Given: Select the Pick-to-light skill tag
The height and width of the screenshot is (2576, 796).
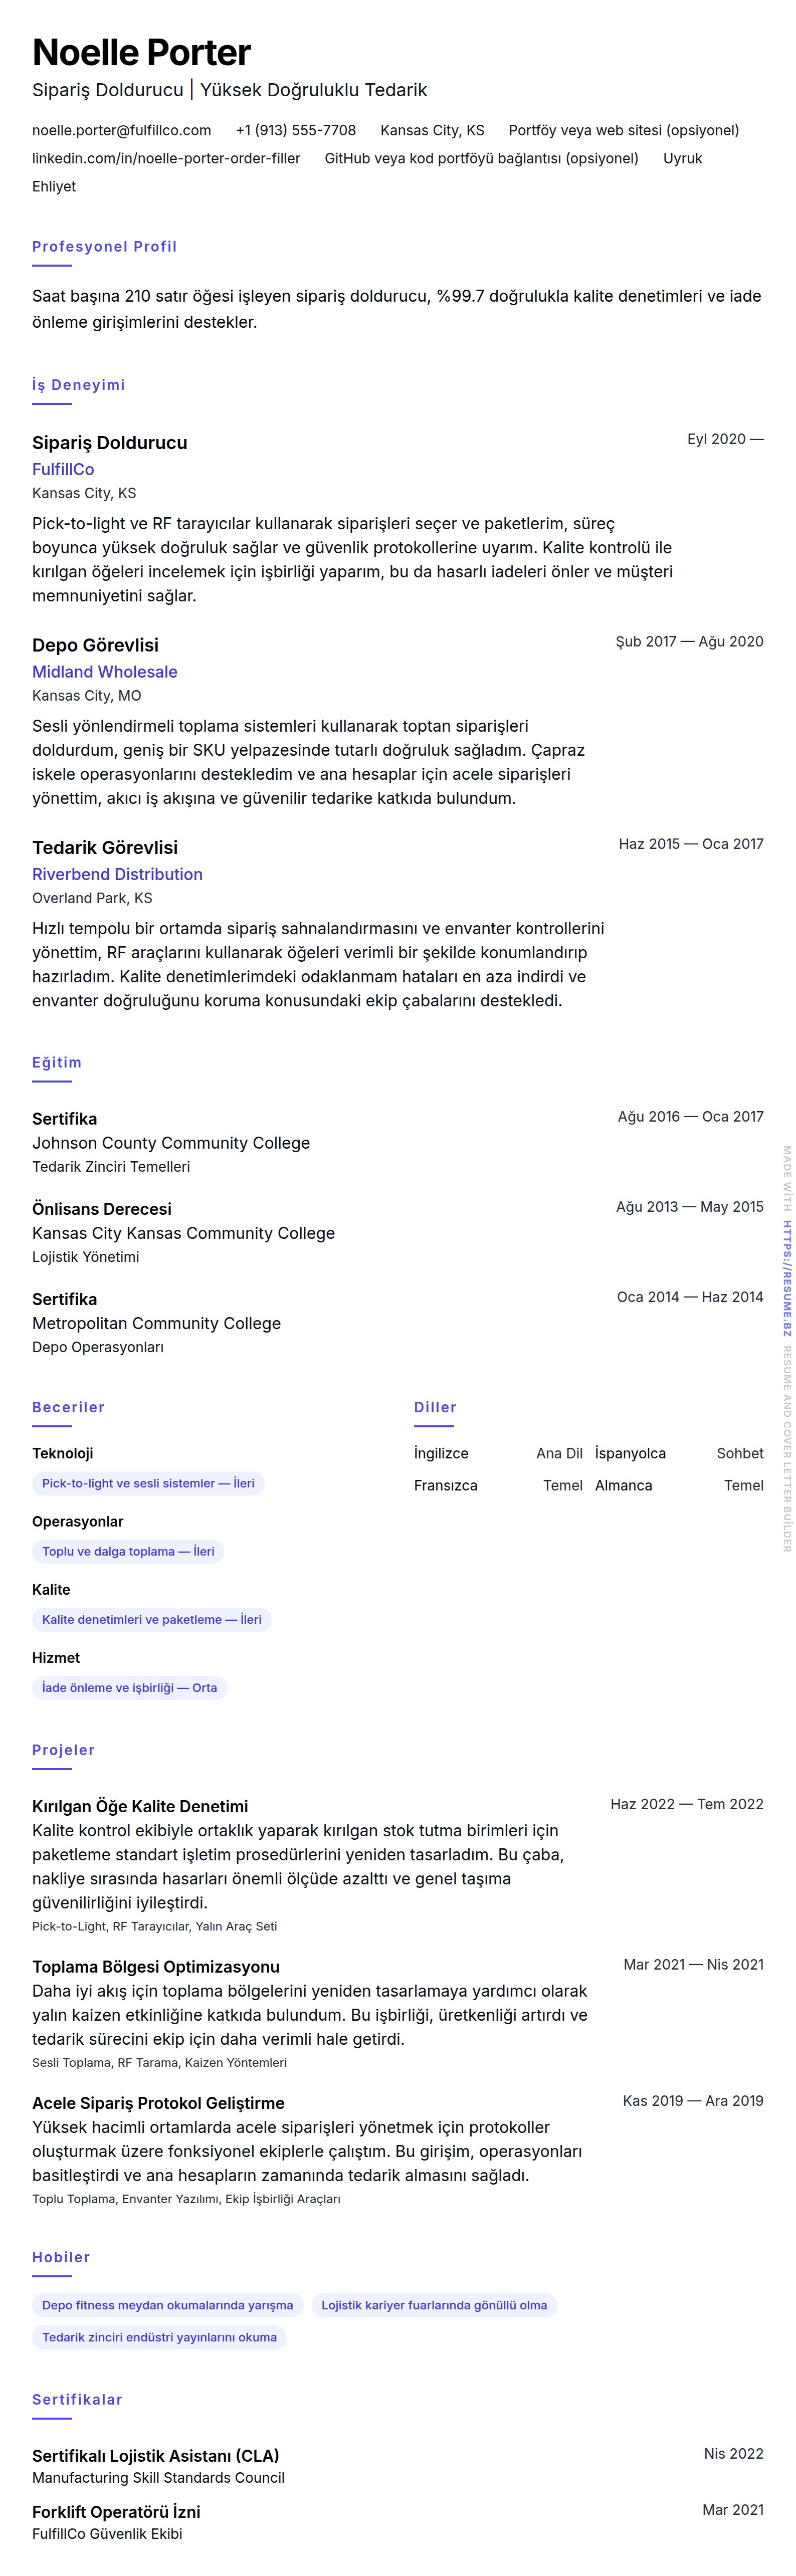Looking at the screenshot, I should click(x=148, y=1483).
